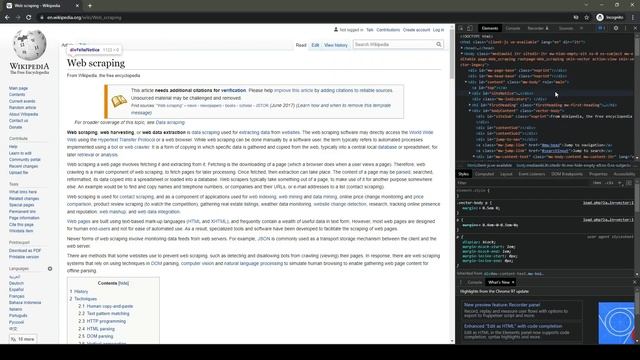Click the Wikipedia globe logo

click(29, 45)
